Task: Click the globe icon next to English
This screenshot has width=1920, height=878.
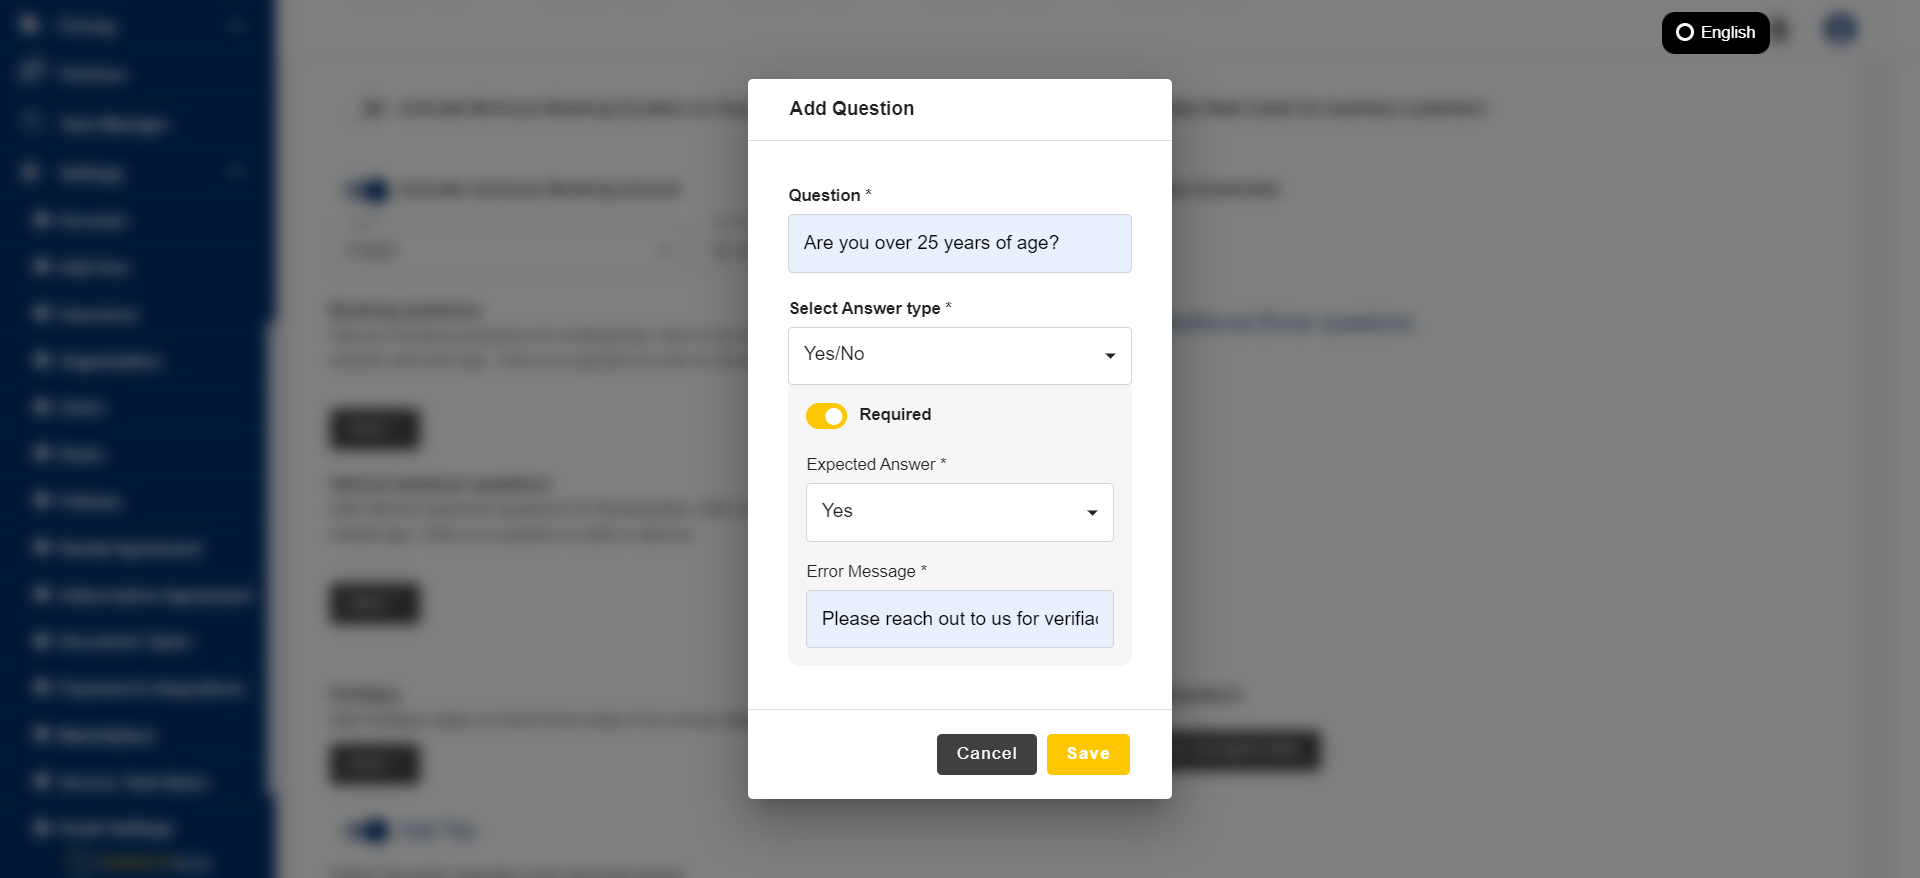Action: tap(1686, 32)
